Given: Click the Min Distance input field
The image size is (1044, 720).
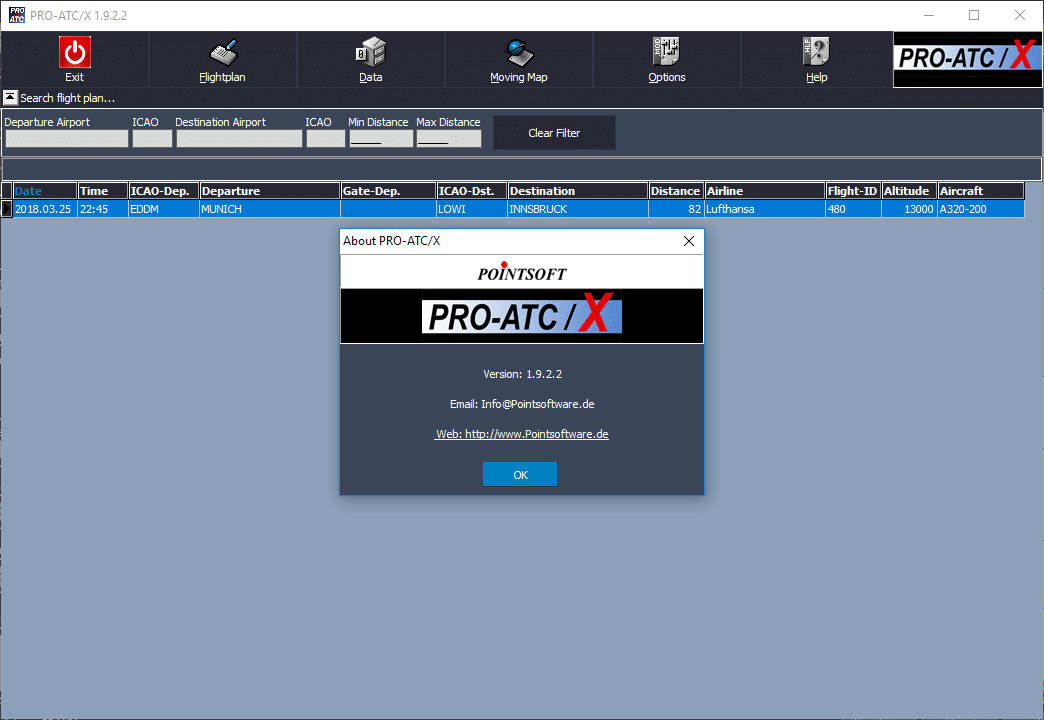Looking at the screenshot, I should [x=380, y=139].
